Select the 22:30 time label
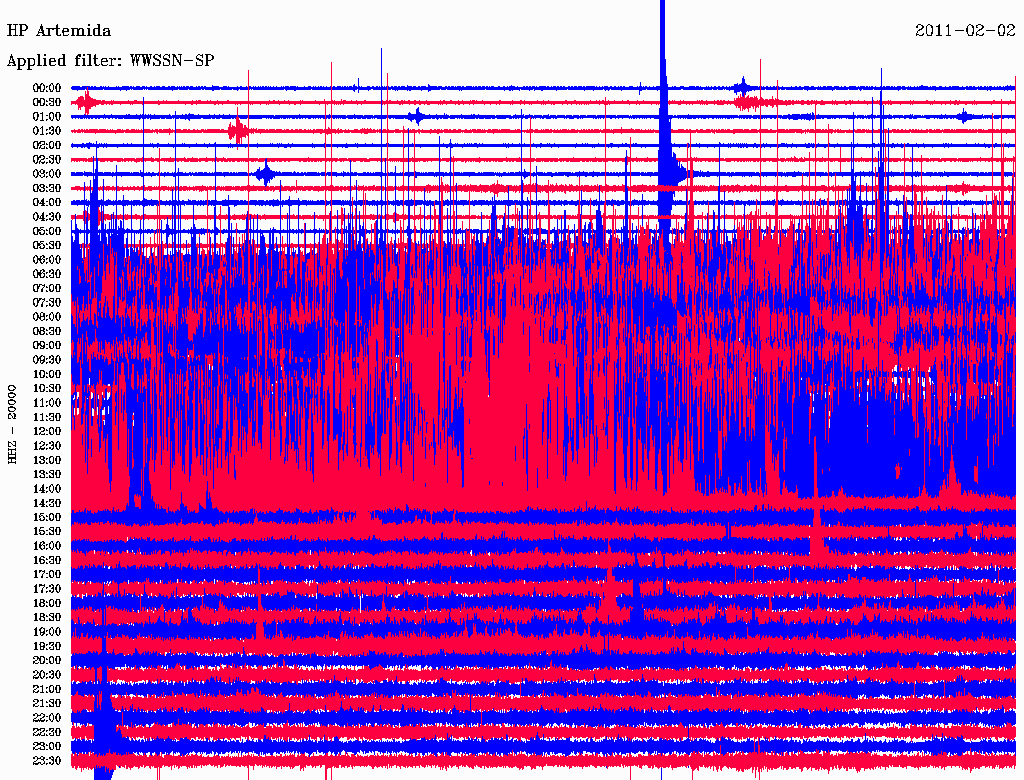The image size is (1024, 780). point(47,732)
